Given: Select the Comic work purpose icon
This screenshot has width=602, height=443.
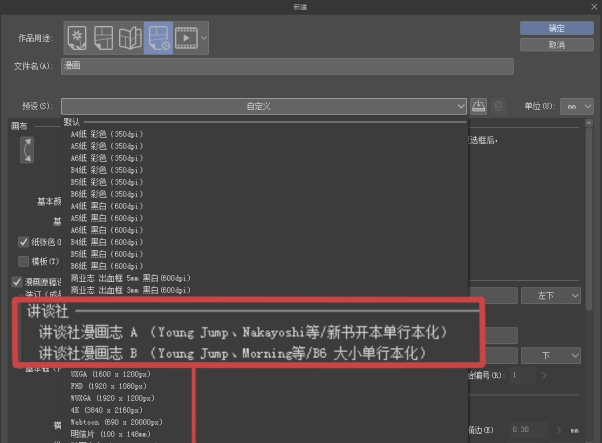Looking at the screenshot, I should (x=103, y=38).
